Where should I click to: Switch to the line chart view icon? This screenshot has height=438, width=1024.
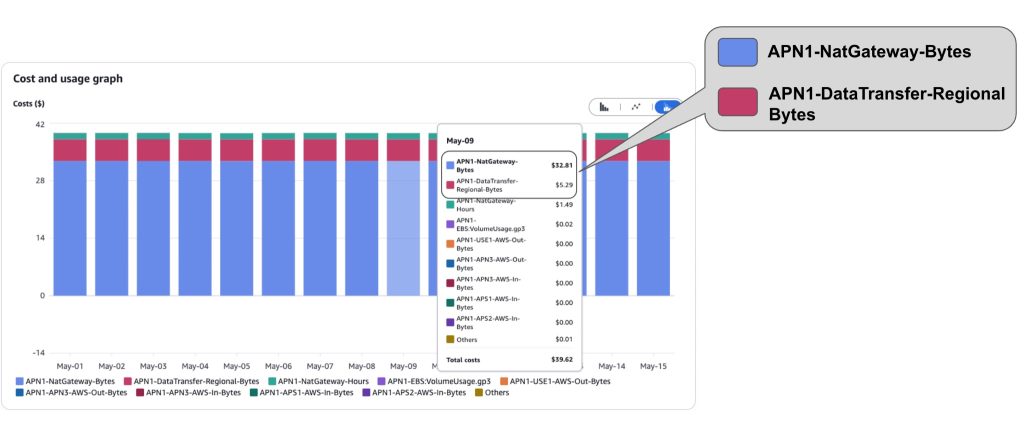click(x=635, y=107)
